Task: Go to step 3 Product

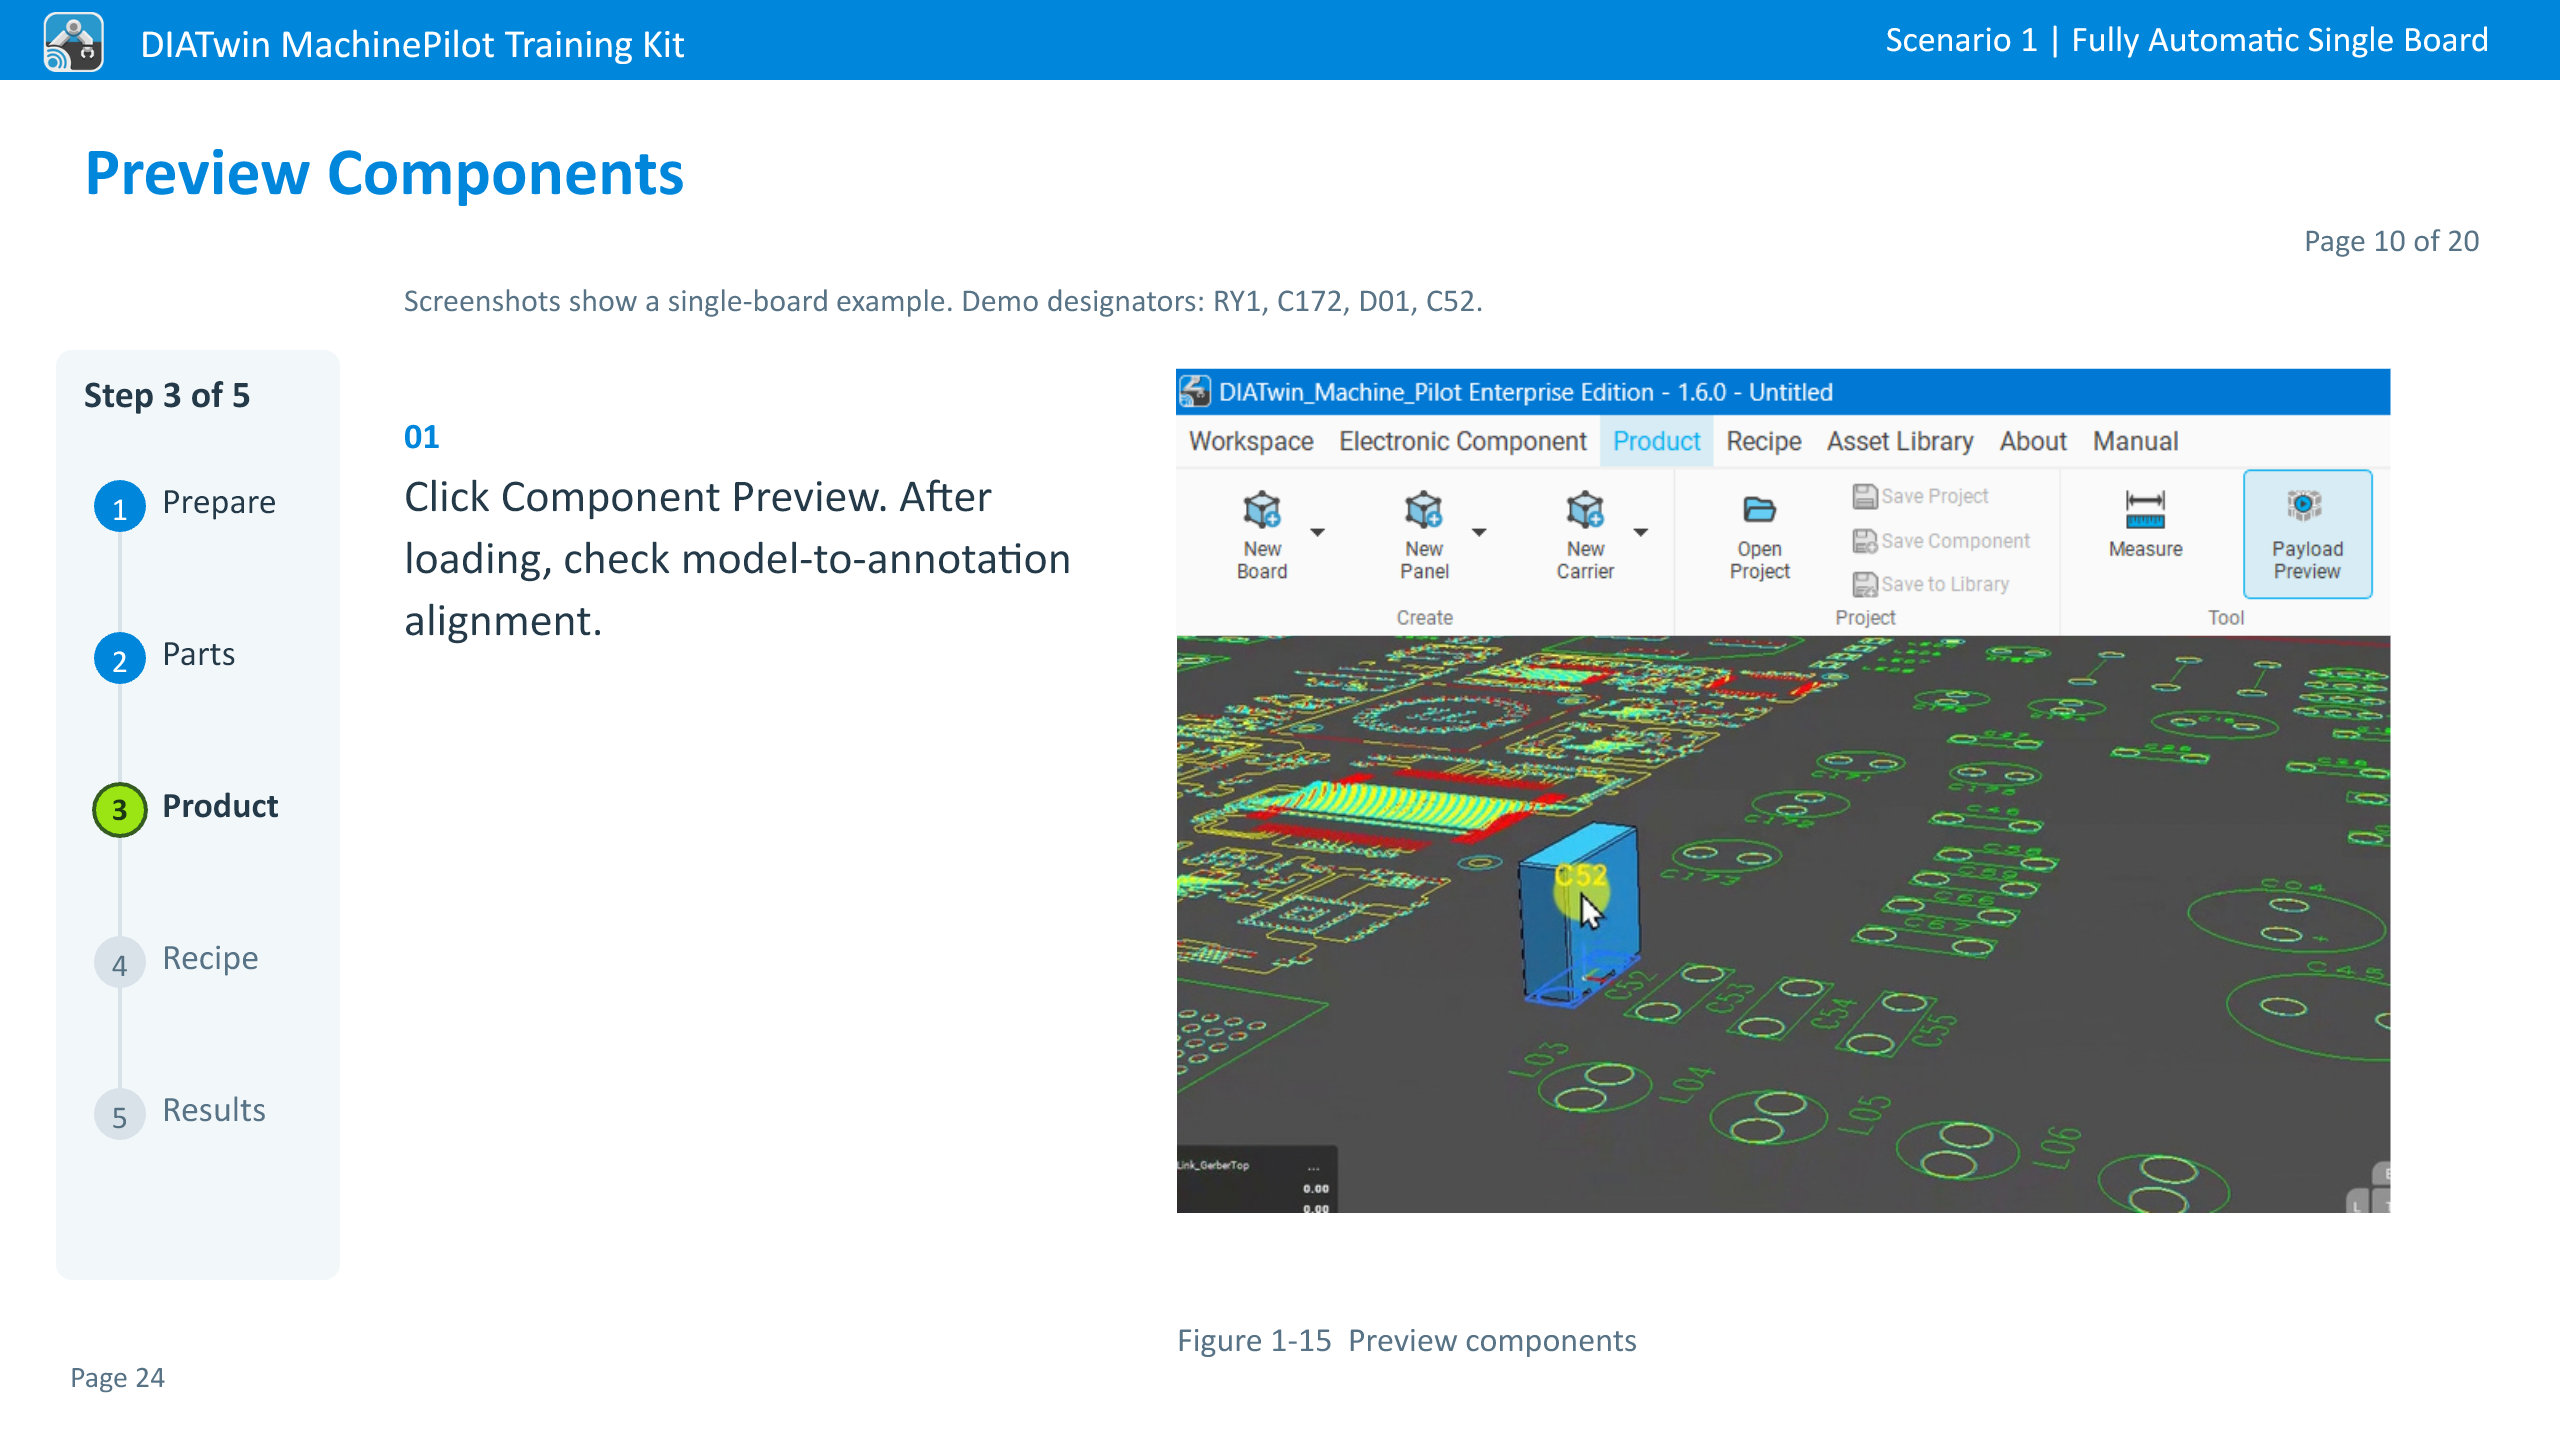Action: [186, 808]
